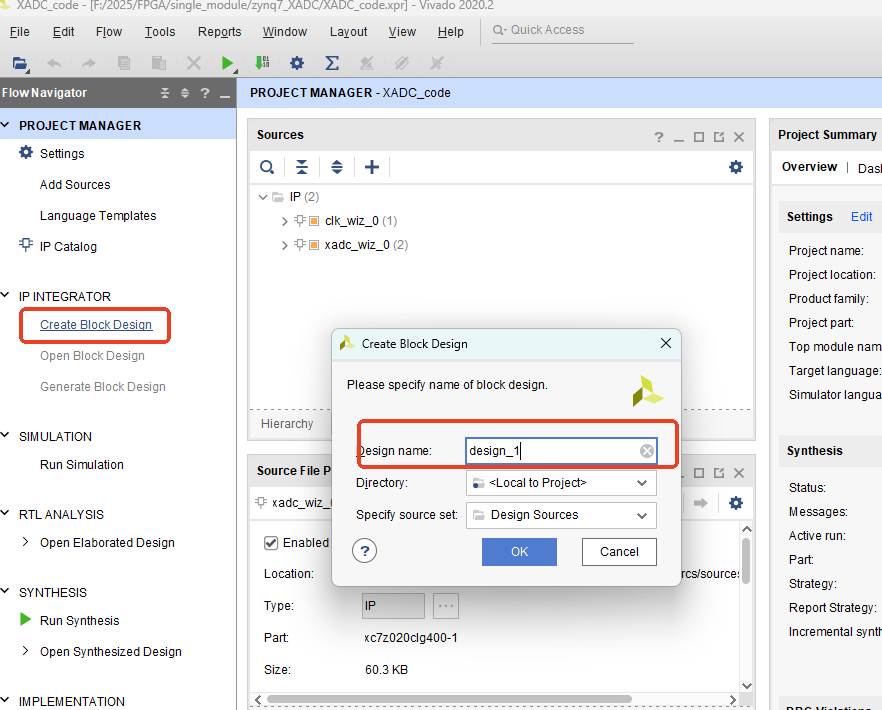
Task: Expand the xadc_wiz_0 IP node
Action: 285,245
